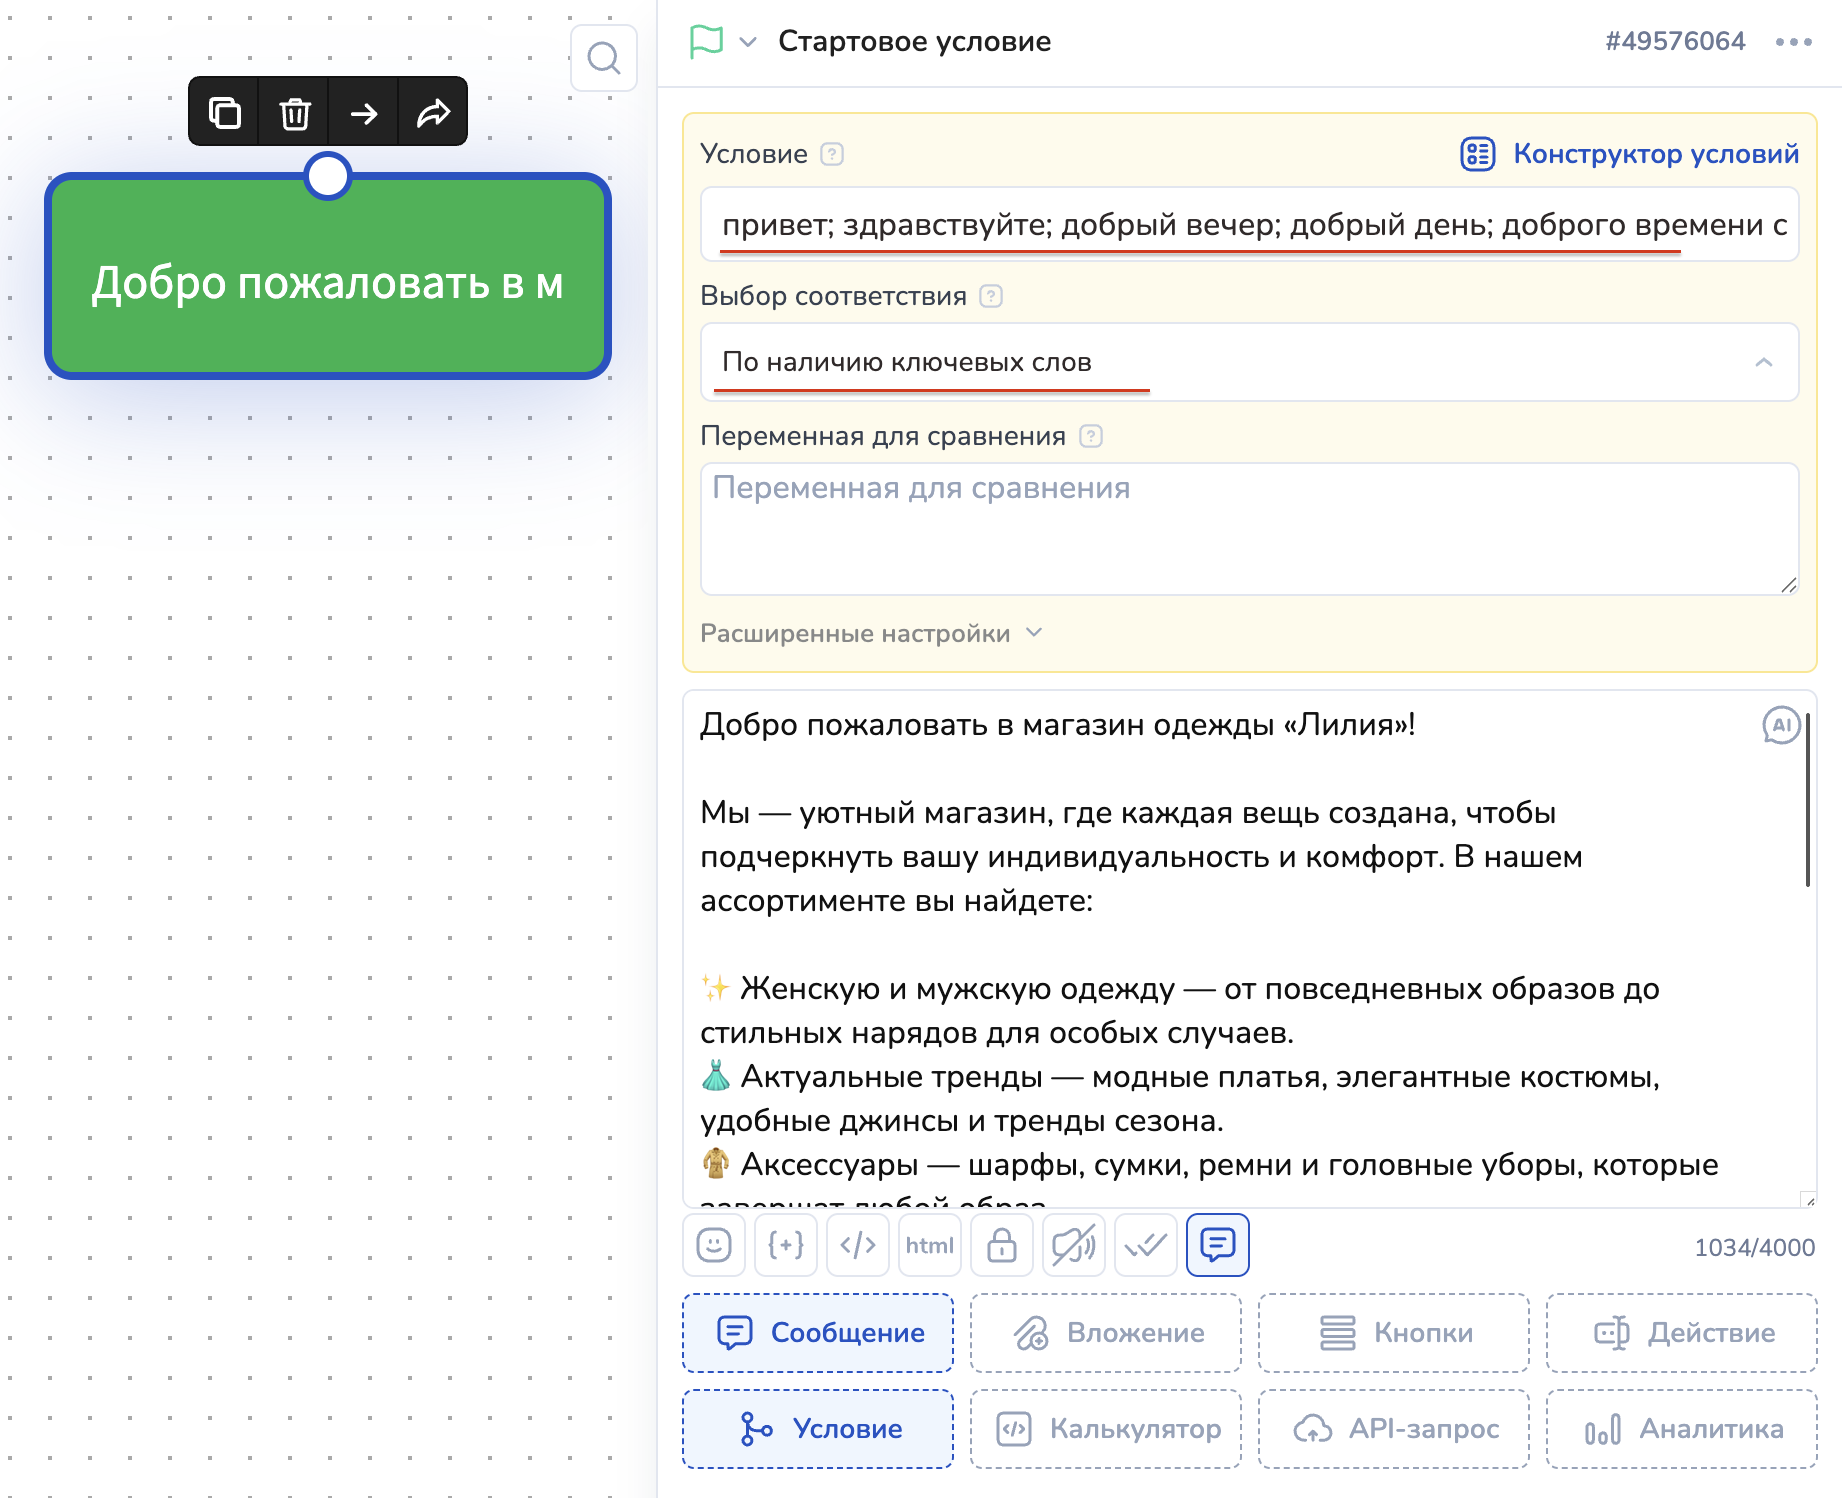Delete the block with trash icon
Viewport: 1842px width, 1498px height.
coord(294,112)
